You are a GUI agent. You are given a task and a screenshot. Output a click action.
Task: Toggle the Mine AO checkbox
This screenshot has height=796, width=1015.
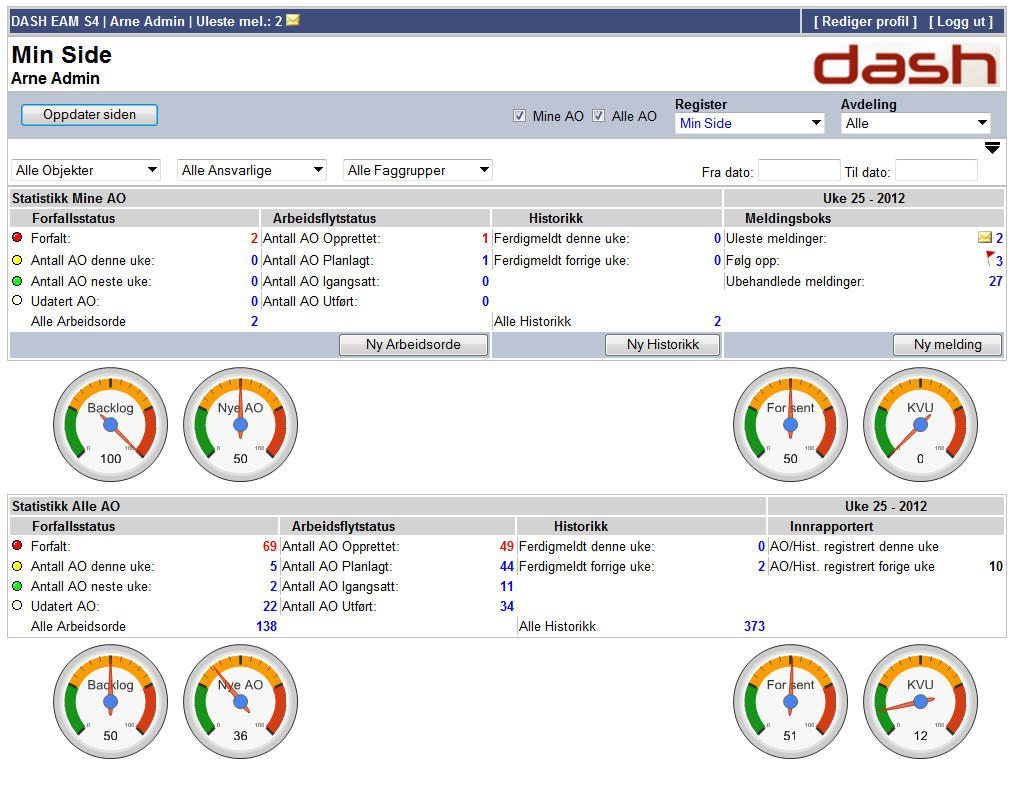(x=519, y=116)
